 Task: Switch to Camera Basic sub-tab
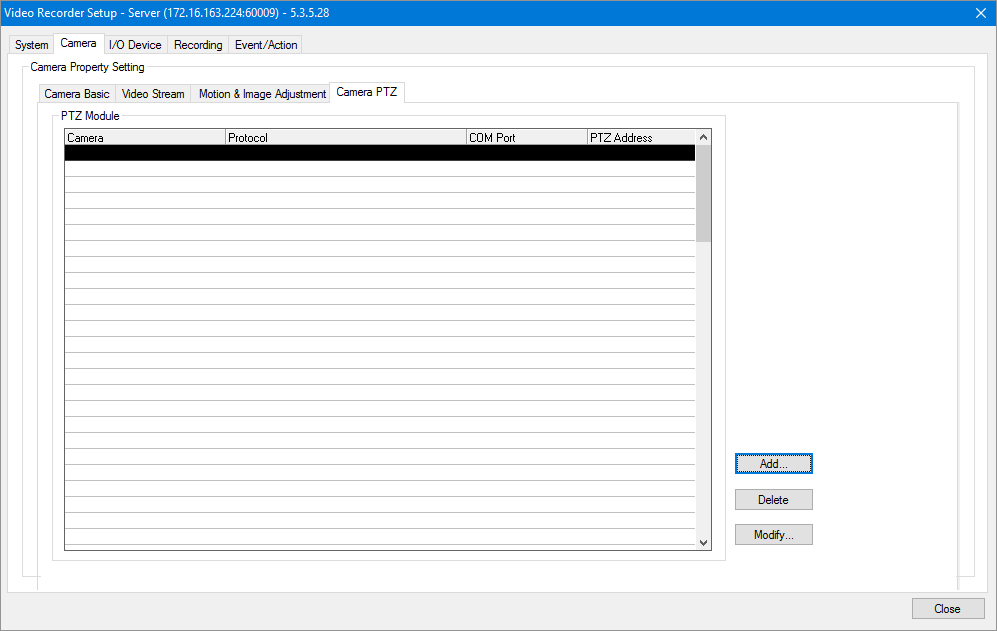tap(77, 94)
